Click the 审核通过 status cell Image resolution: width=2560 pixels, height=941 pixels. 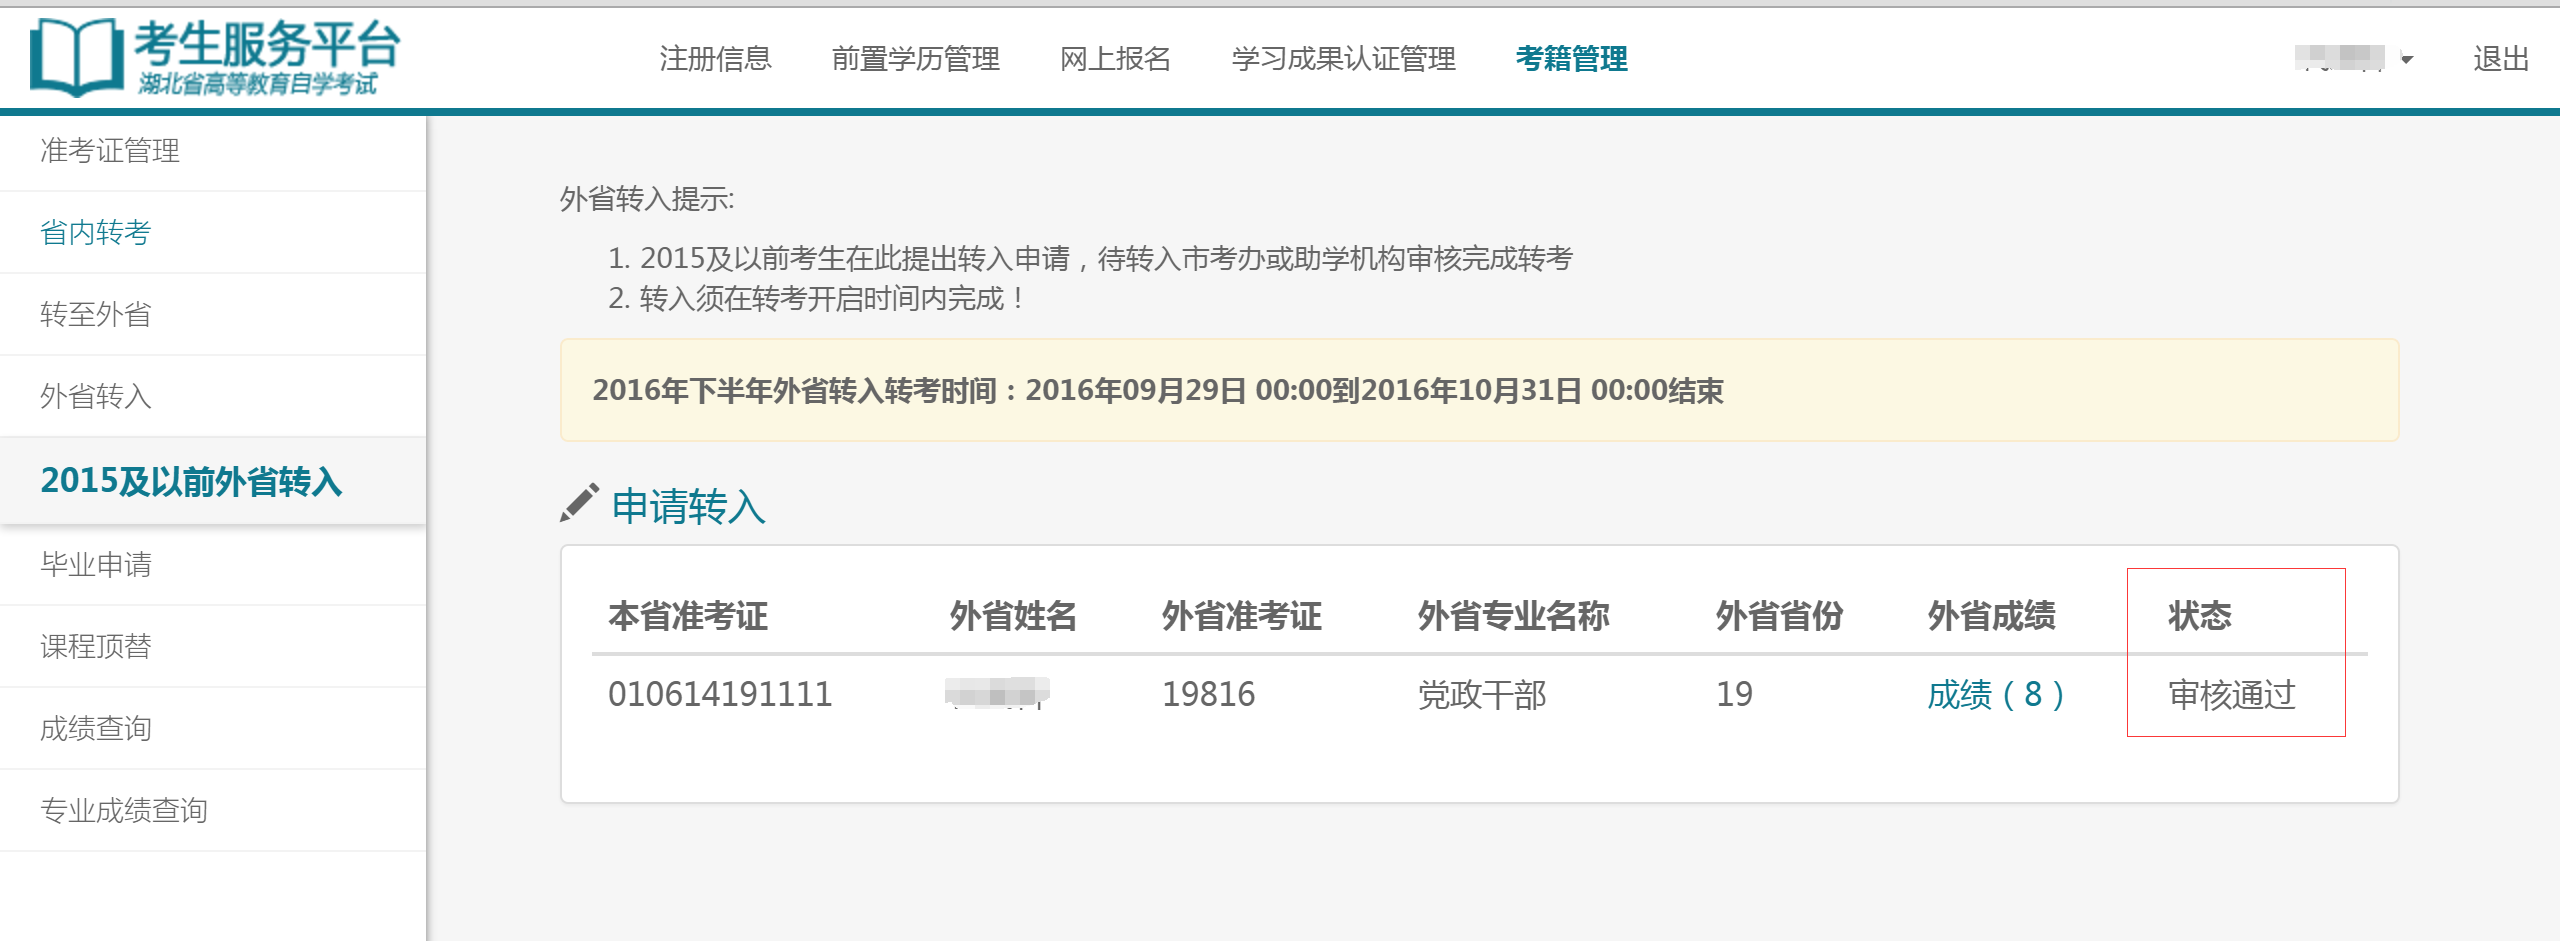click(2231, 694)
